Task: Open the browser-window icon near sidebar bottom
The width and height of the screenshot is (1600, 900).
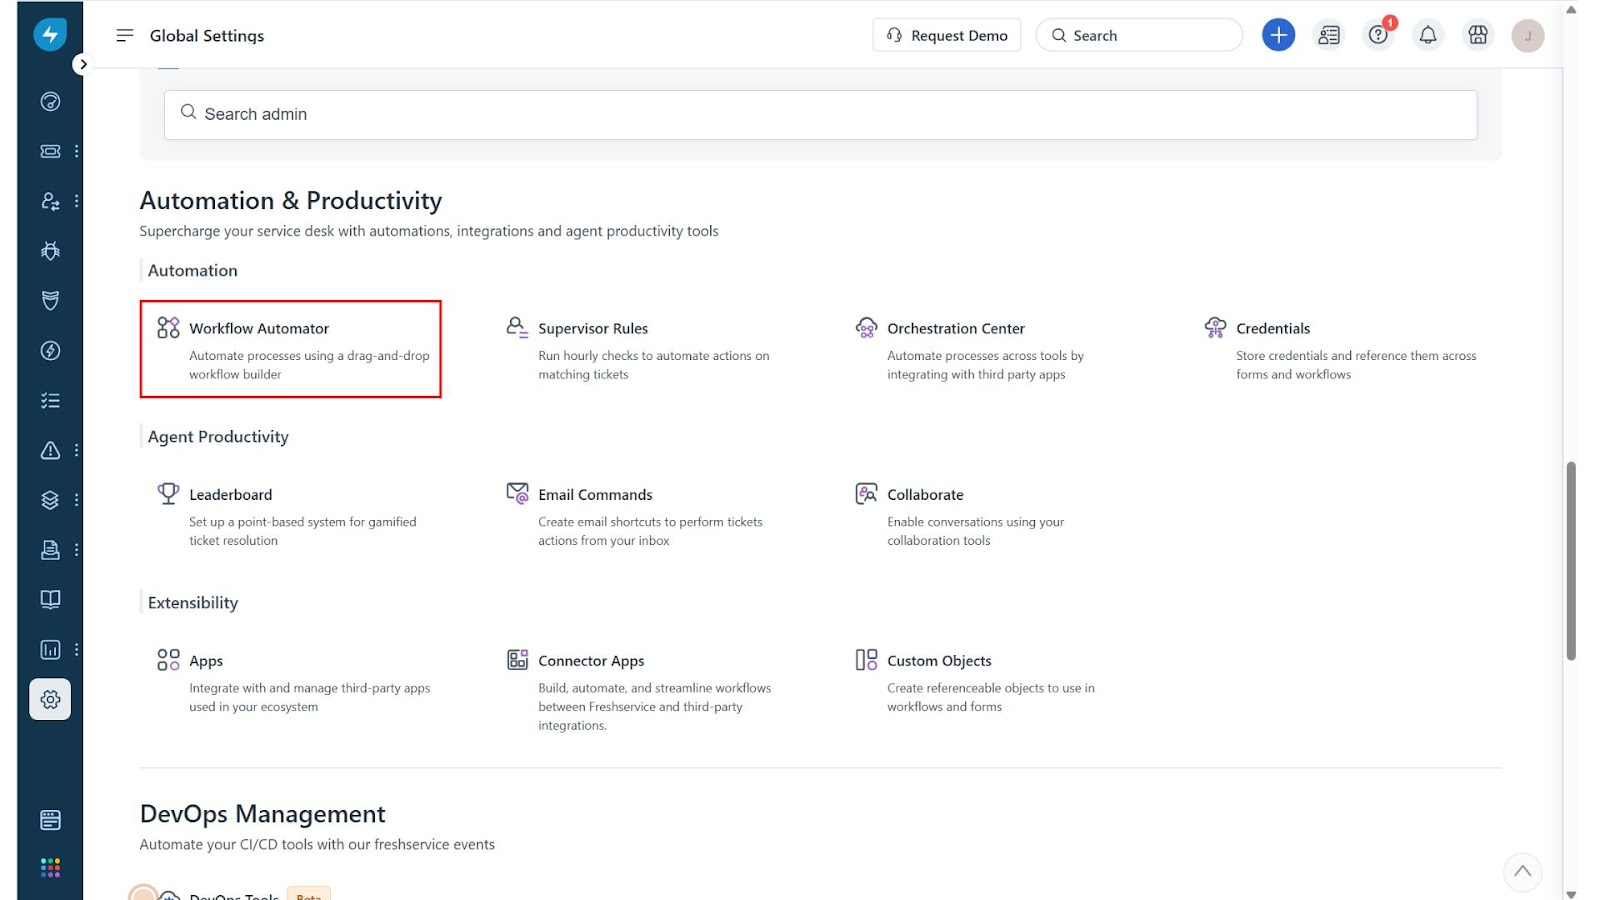Action: coord(50,820)
